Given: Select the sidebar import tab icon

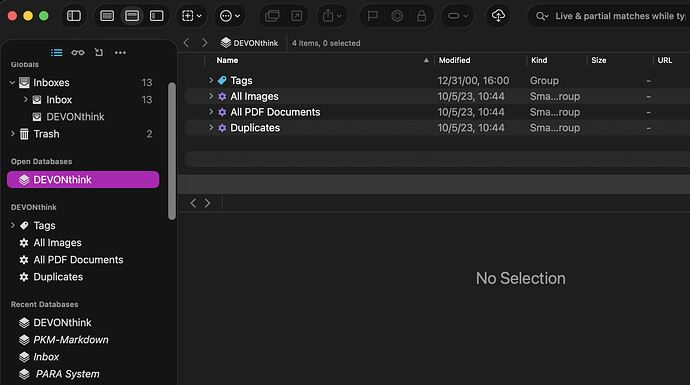Looking at the screenshot, I should [99, 53].
